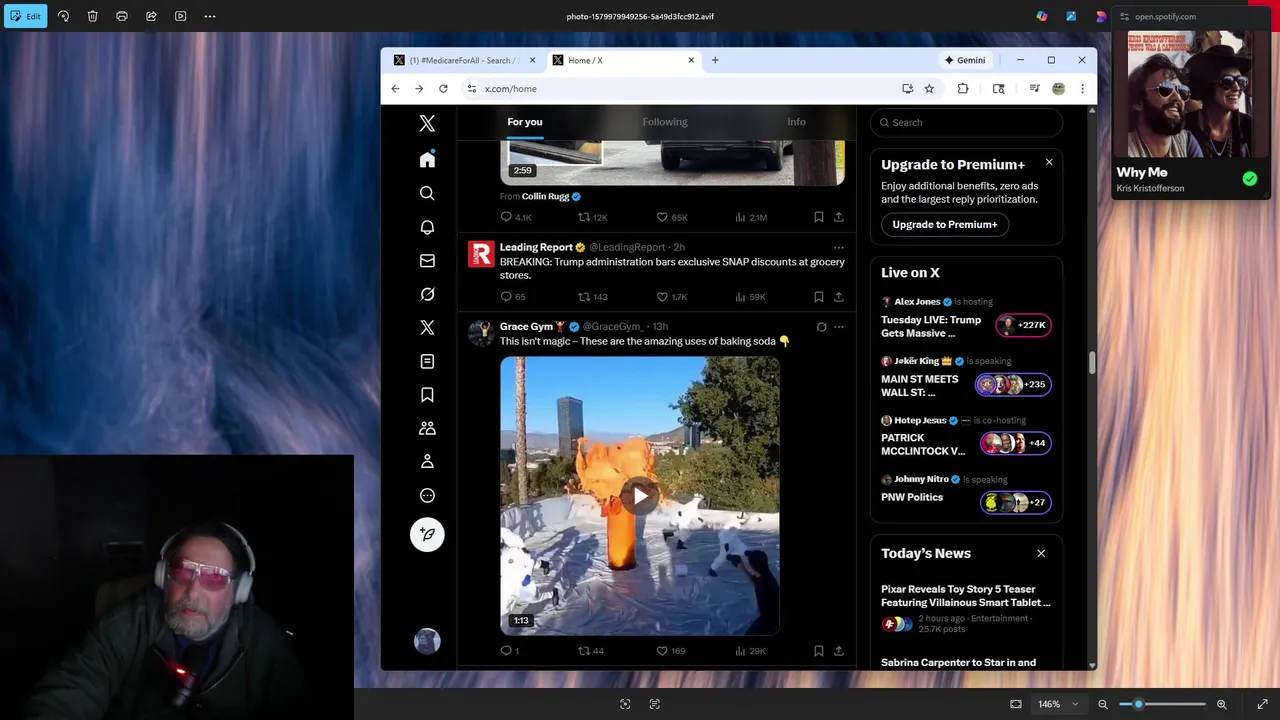The height and width of the screenshot is (720, 1280).
Task: Like the Leading Report post
Action: 671,297
